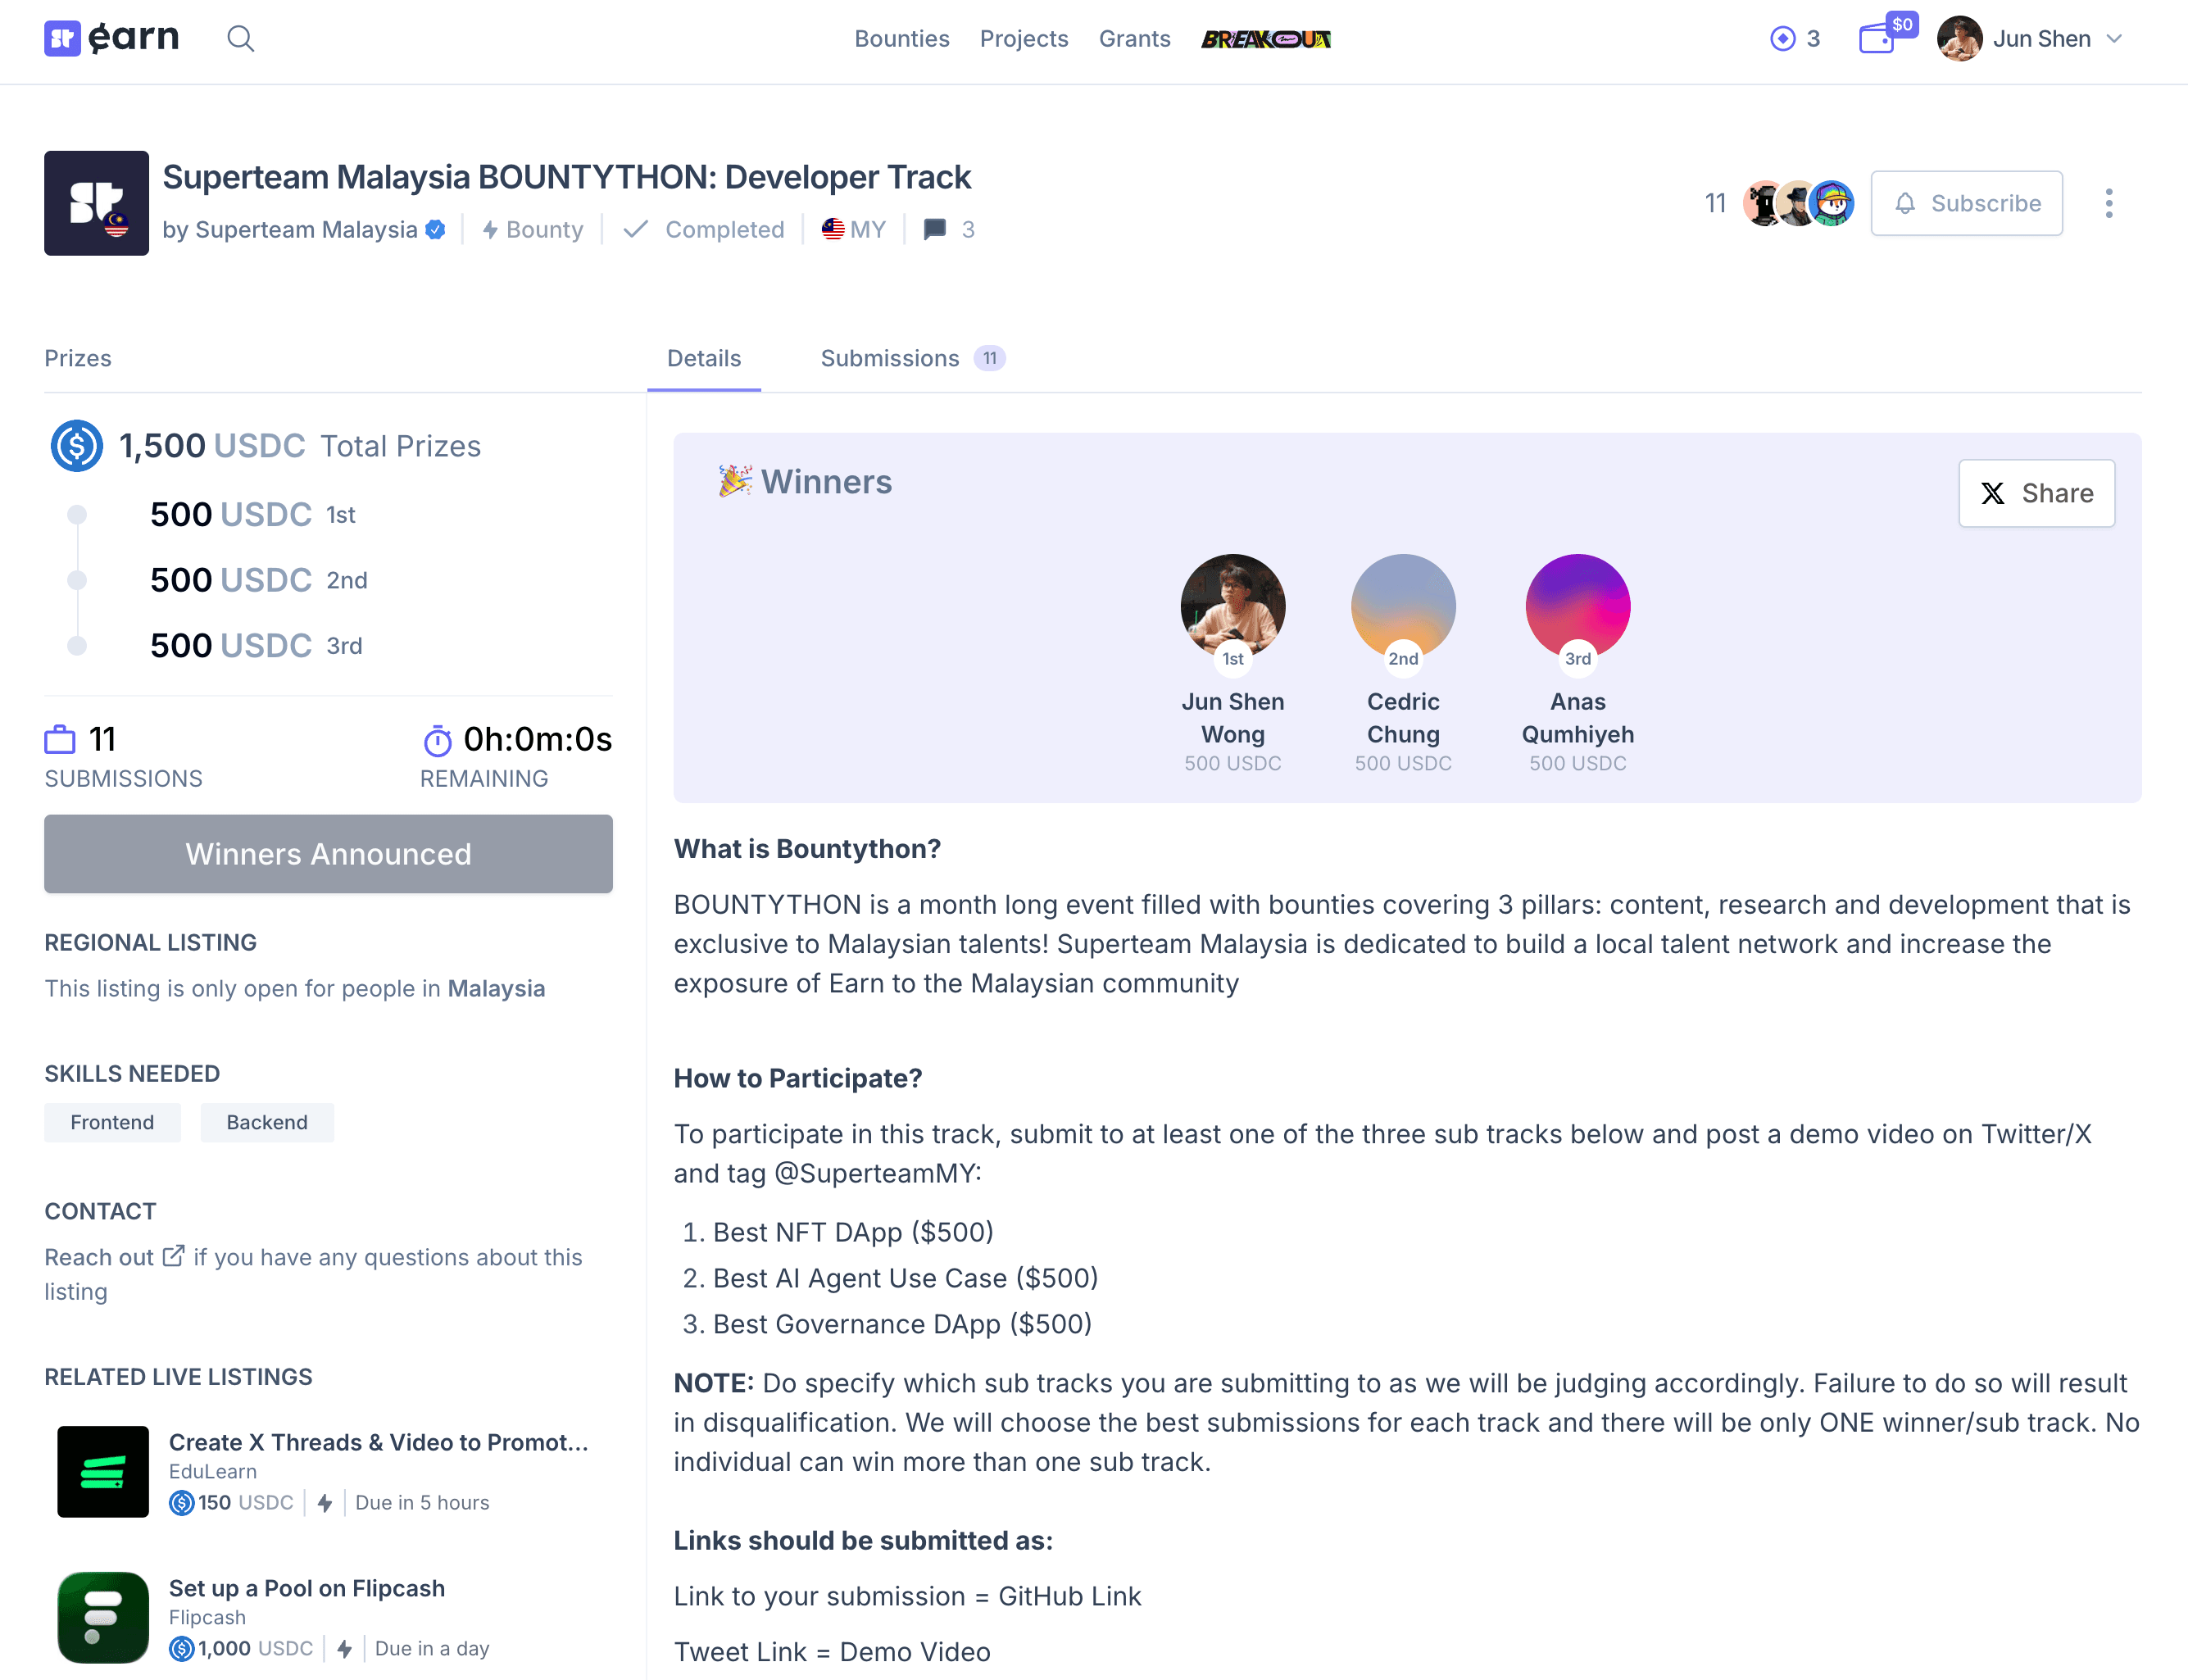
Task: Click the Breakout logo in navbar
Action: pyautogui.click(x=1265, y=39)
